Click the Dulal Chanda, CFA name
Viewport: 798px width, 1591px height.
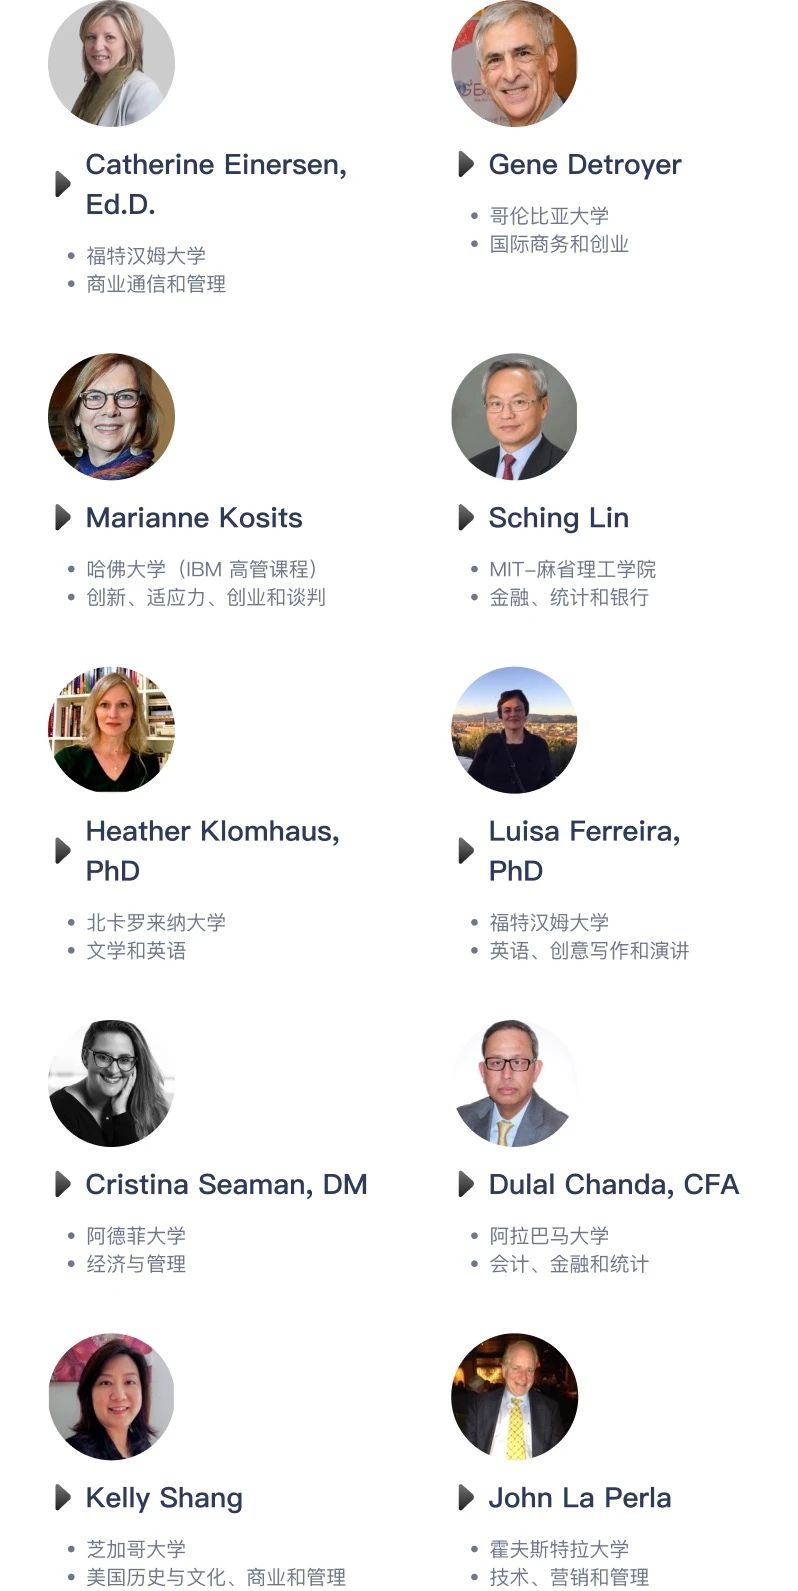(614, 1185)
